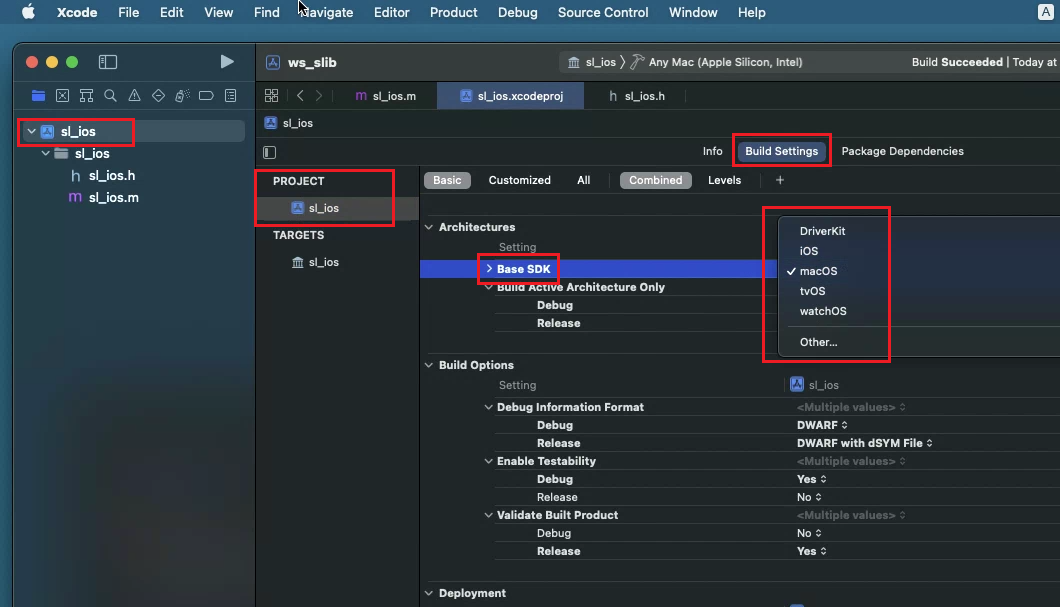Viewport: 1060px width, 607px height.
Task: Show the Project navigator folder icon
Action: coord(39,95)
